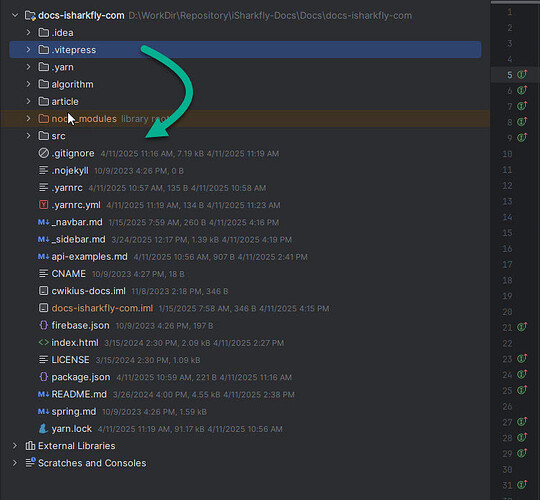Screen dimensions: 540x500
Task: Click the gutter override marker on line 21
Action: tap(522, 326)
